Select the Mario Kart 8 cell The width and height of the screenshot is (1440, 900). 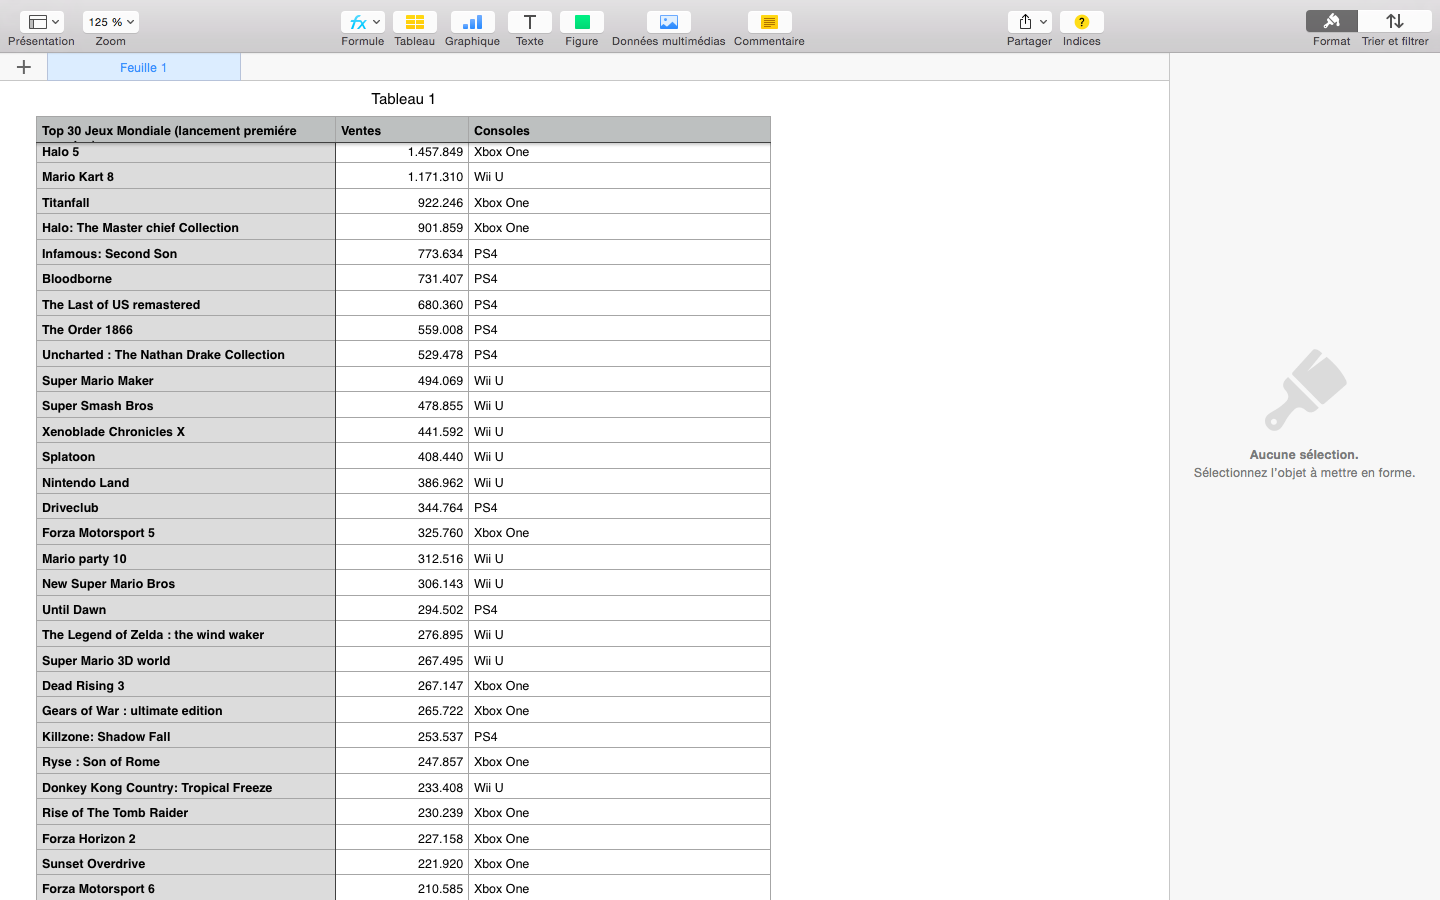click(x=186, y=176)
